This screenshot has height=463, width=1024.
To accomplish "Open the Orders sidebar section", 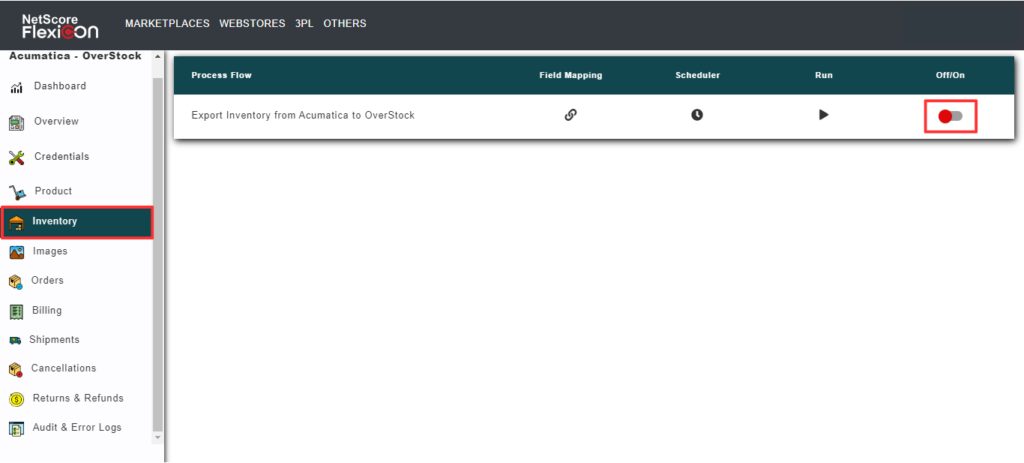I will [x=47, y=281].
